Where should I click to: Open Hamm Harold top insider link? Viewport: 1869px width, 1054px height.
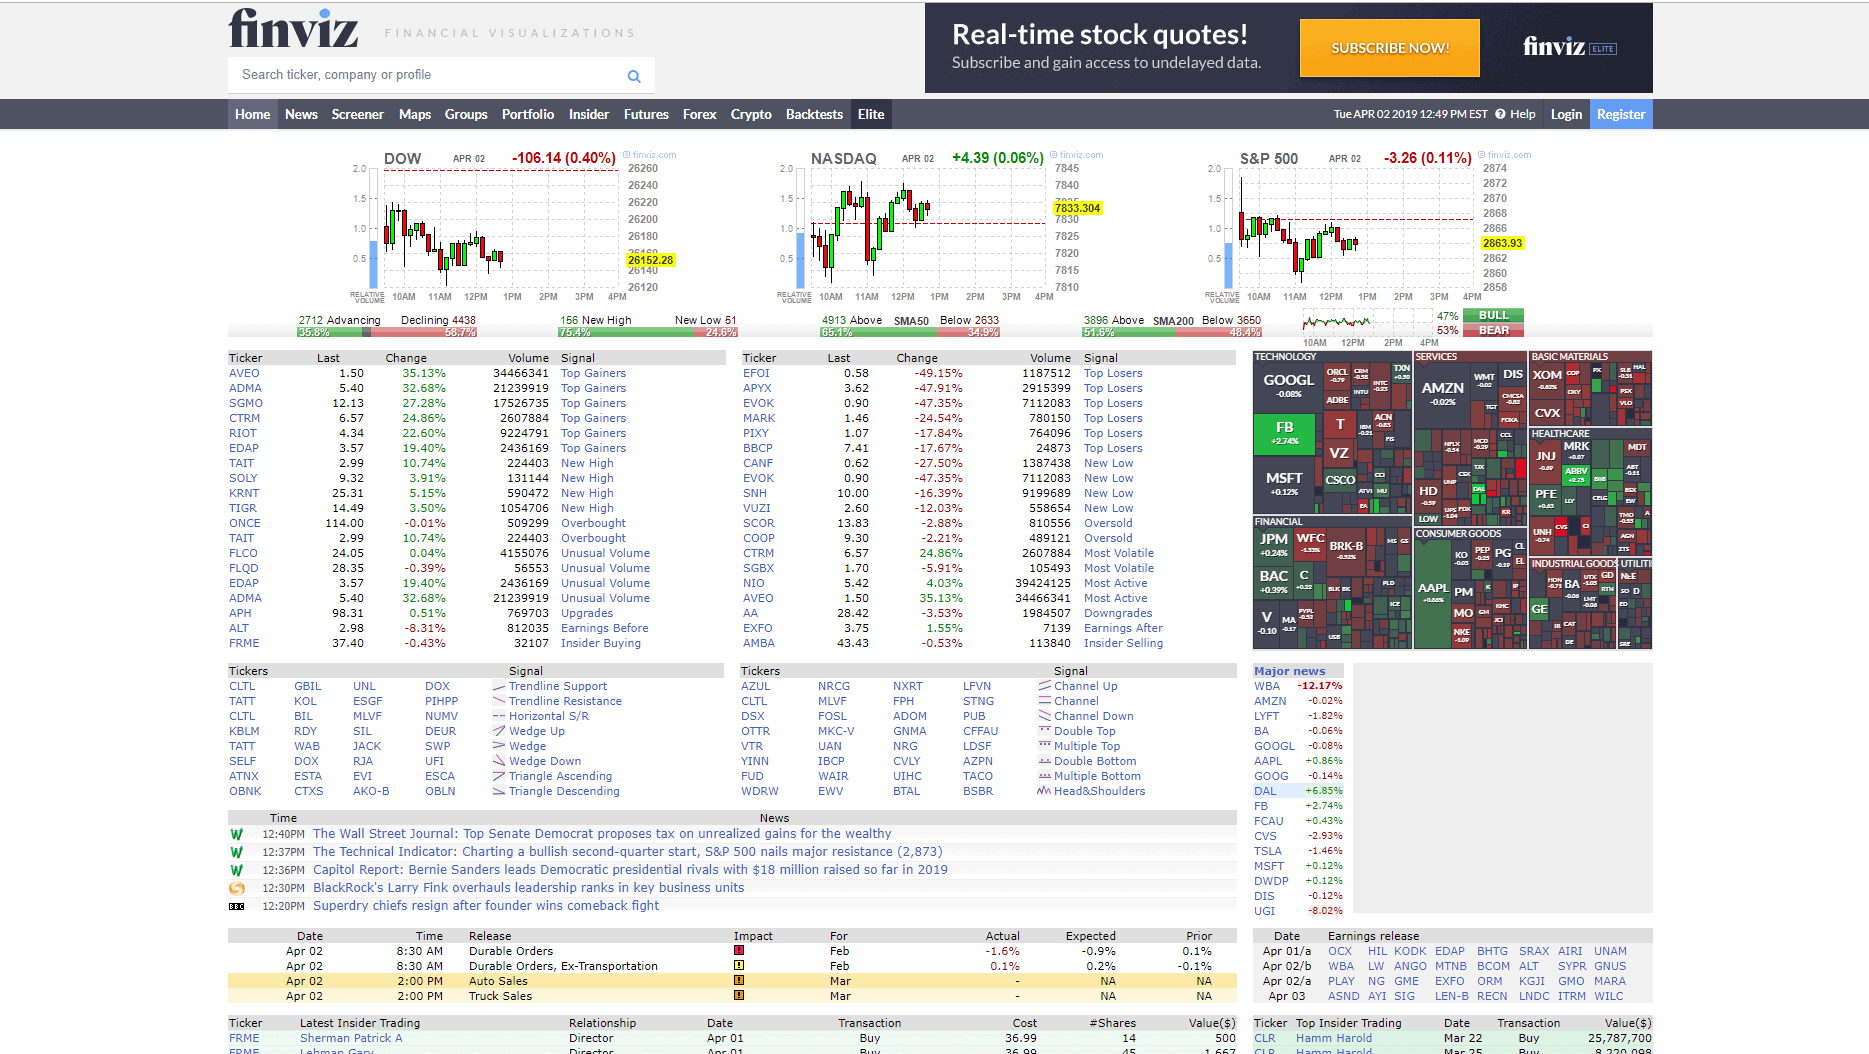point(1334,1038)
